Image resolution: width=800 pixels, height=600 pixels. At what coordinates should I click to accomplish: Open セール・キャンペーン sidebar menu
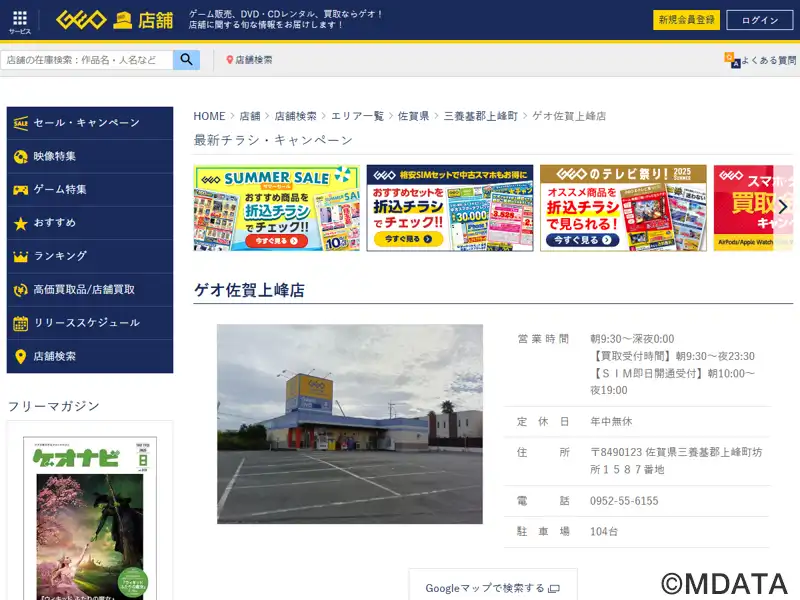[x=90, y=123]
